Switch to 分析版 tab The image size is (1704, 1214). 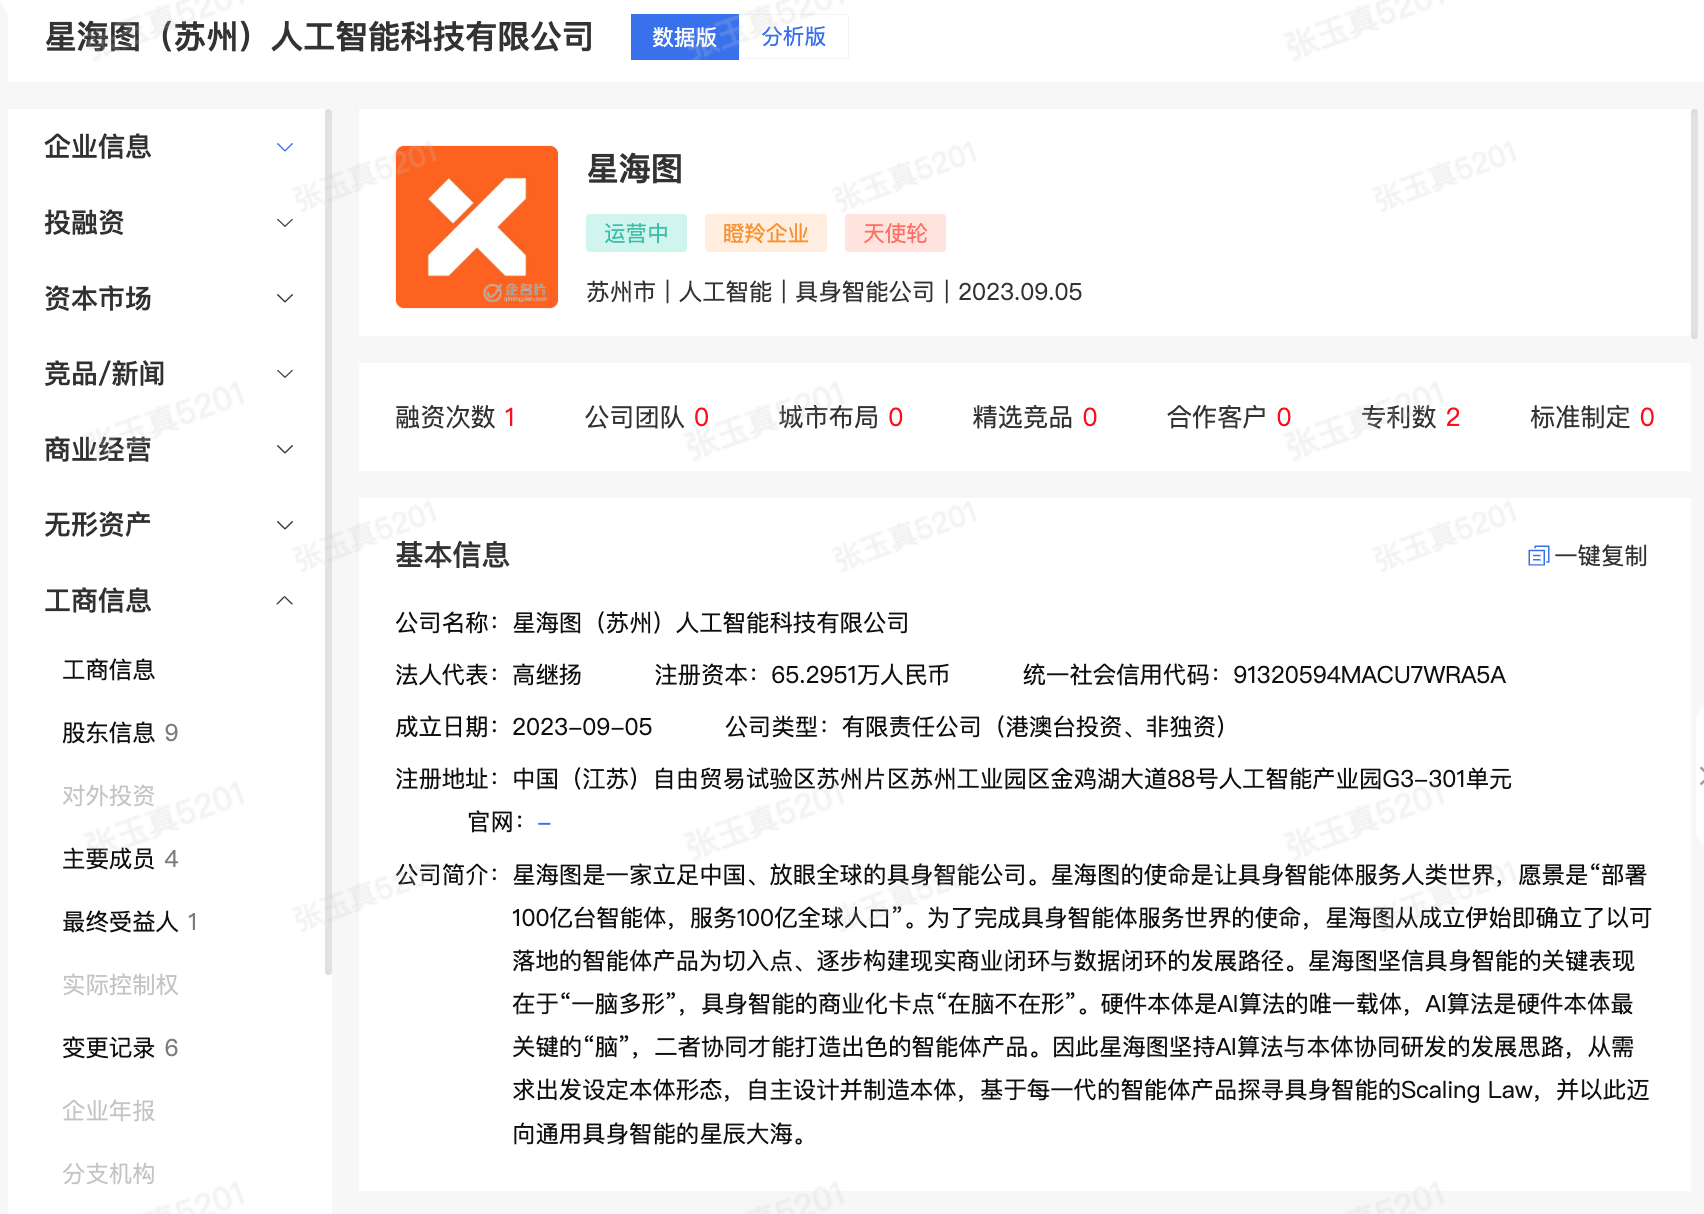793,37
